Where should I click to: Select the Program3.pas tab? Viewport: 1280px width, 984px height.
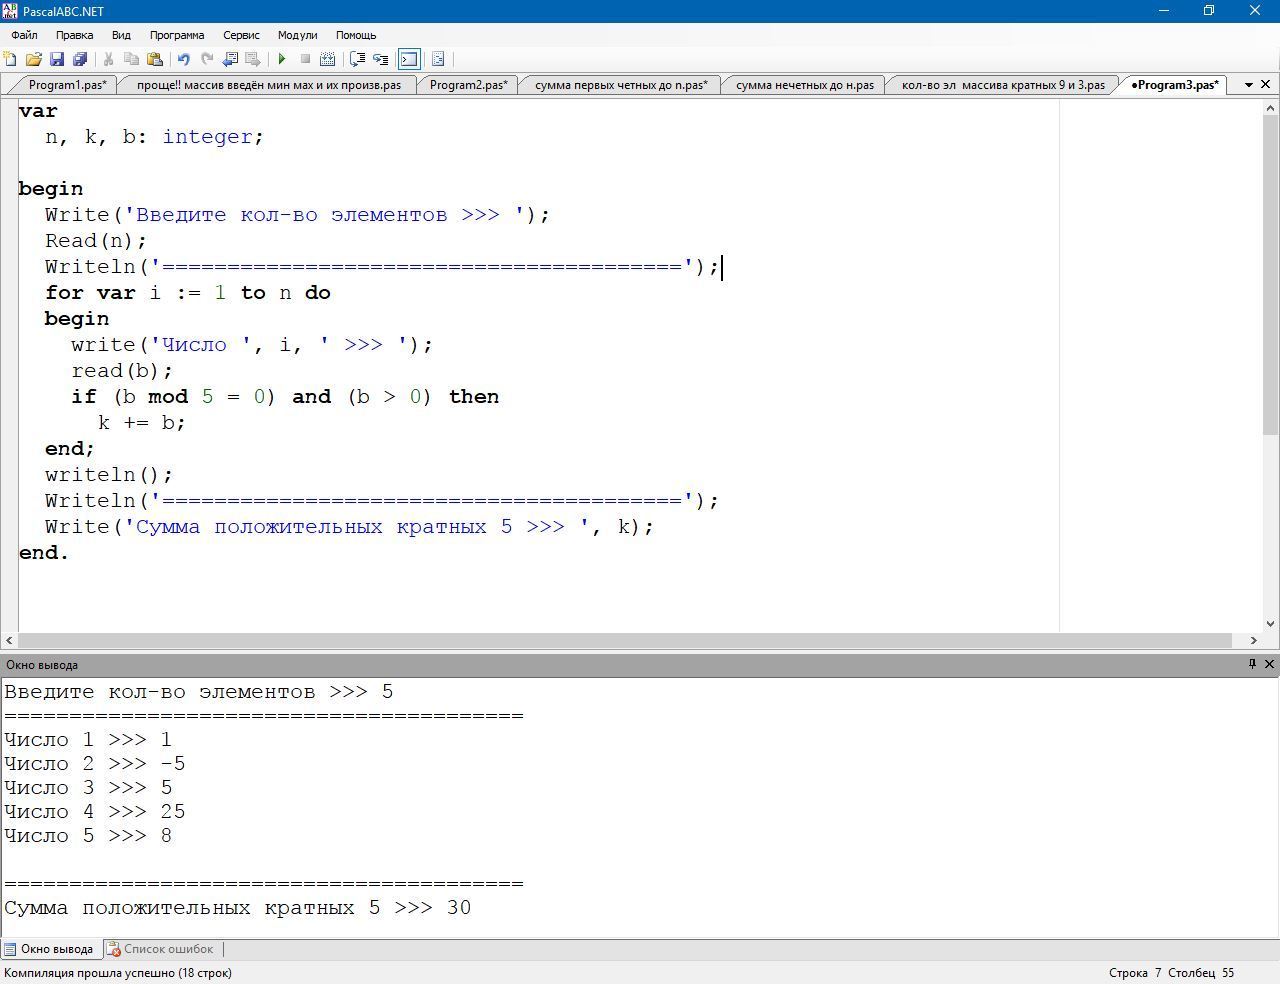[x=1175, y=85]
